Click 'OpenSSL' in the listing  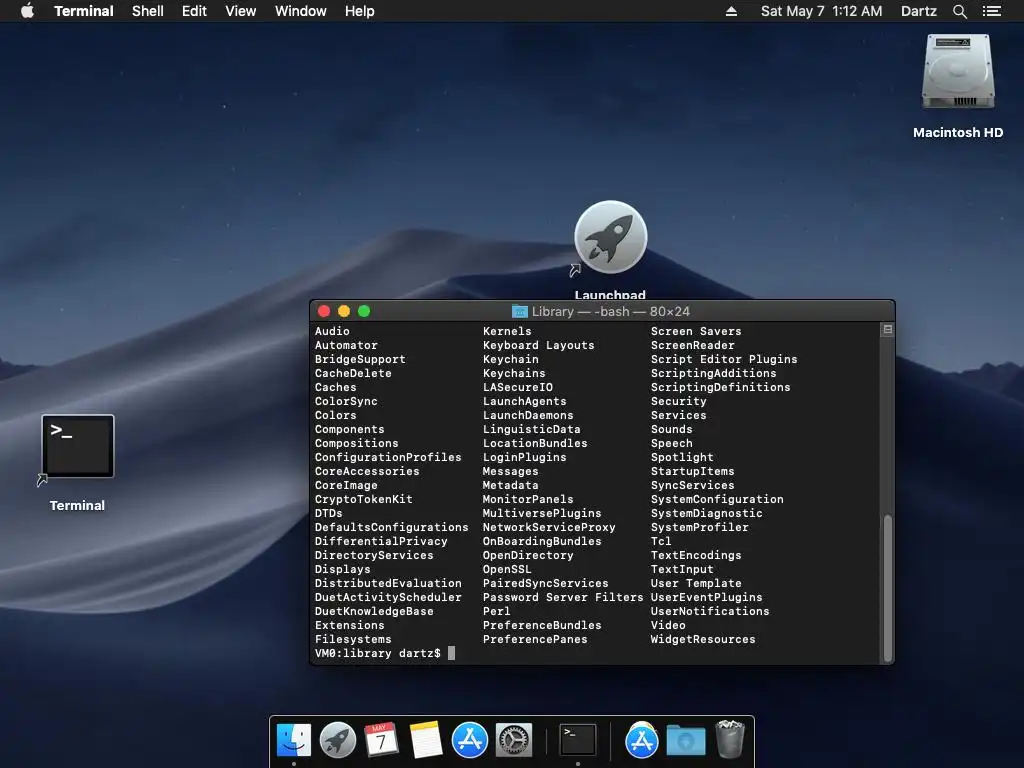coord(507,569)
